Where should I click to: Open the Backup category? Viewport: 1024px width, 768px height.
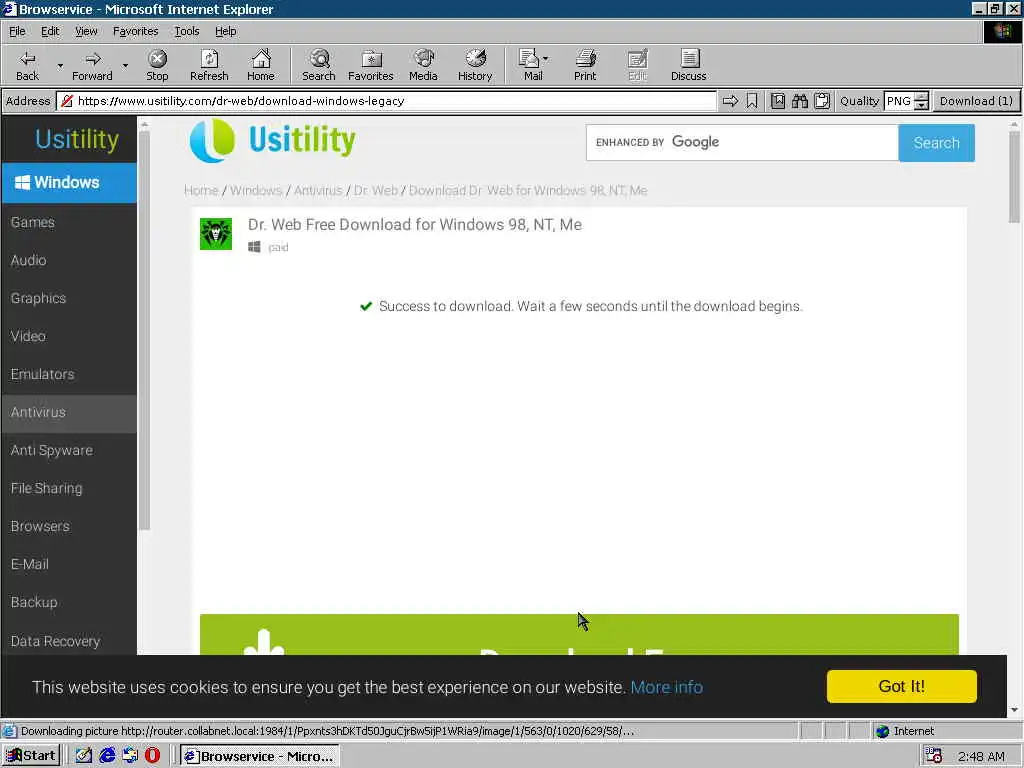click(69, 601)
